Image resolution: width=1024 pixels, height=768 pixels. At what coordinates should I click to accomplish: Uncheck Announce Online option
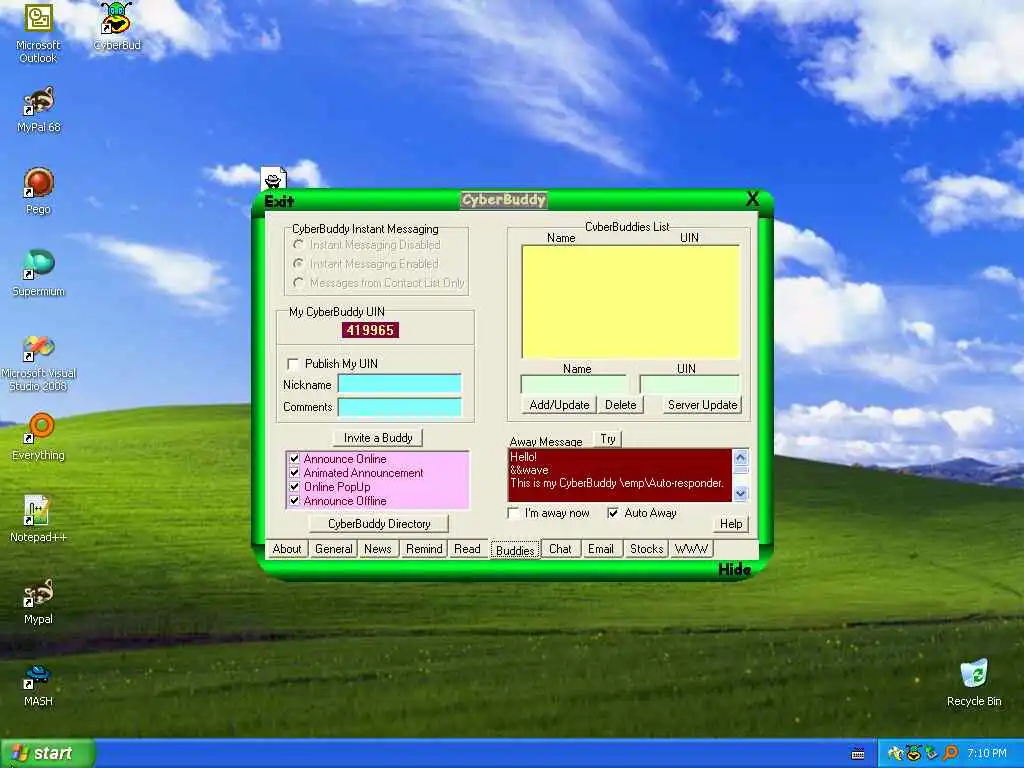pyautogui.click(x=295, y=458)
